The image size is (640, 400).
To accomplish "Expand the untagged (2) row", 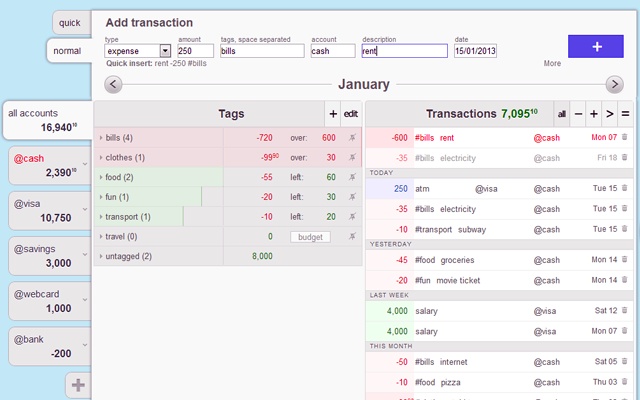I will (101, 256).
